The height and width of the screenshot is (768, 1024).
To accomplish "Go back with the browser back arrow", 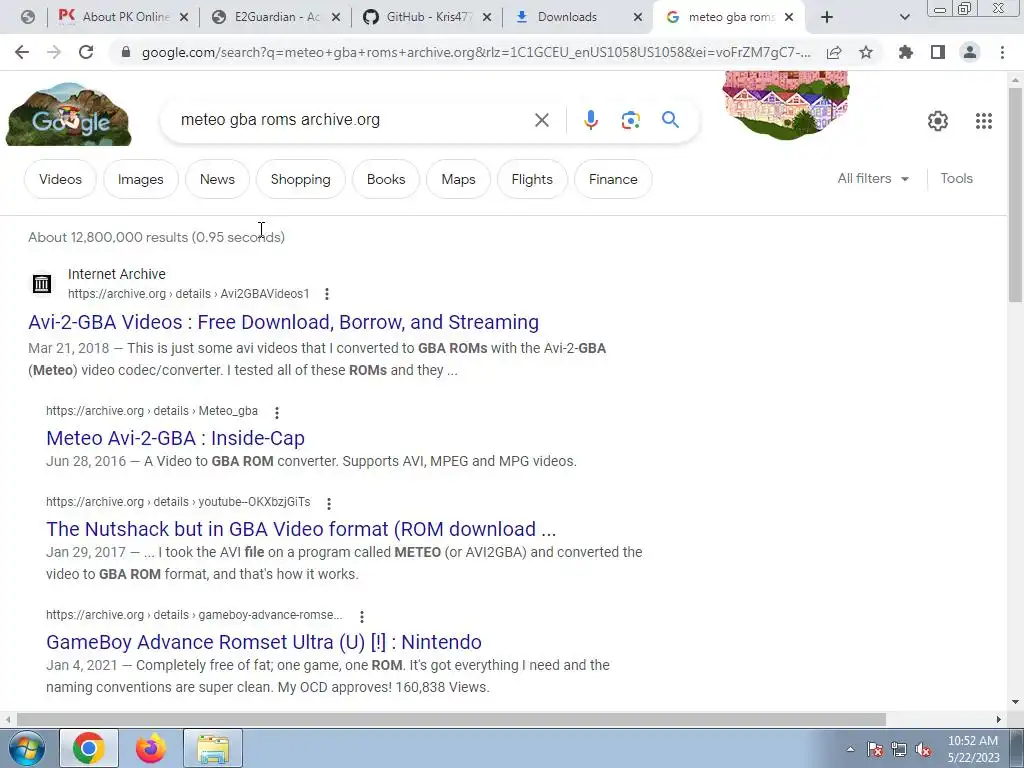I will pos(22,52).
